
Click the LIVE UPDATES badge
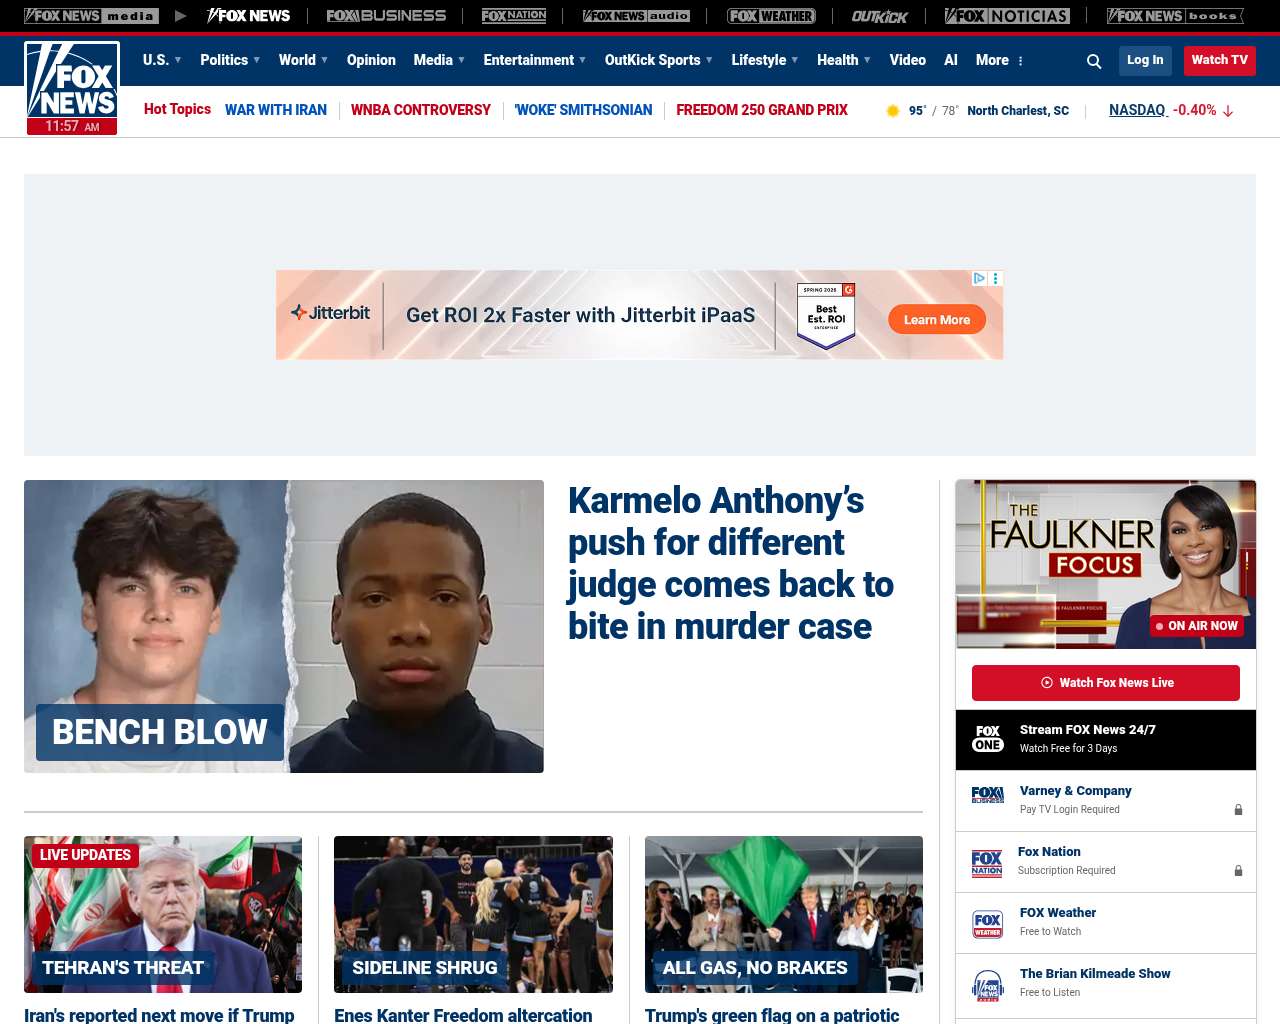pos(85,855)
